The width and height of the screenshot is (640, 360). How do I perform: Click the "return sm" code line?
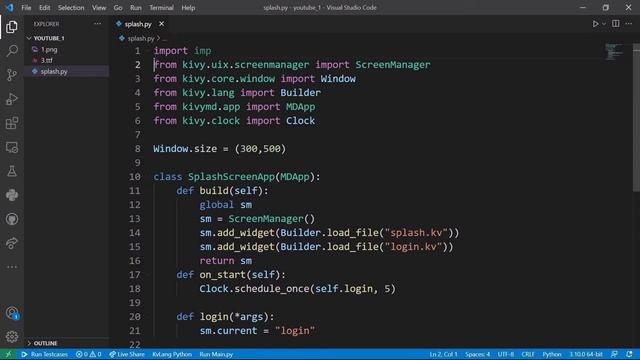point(225,260)
